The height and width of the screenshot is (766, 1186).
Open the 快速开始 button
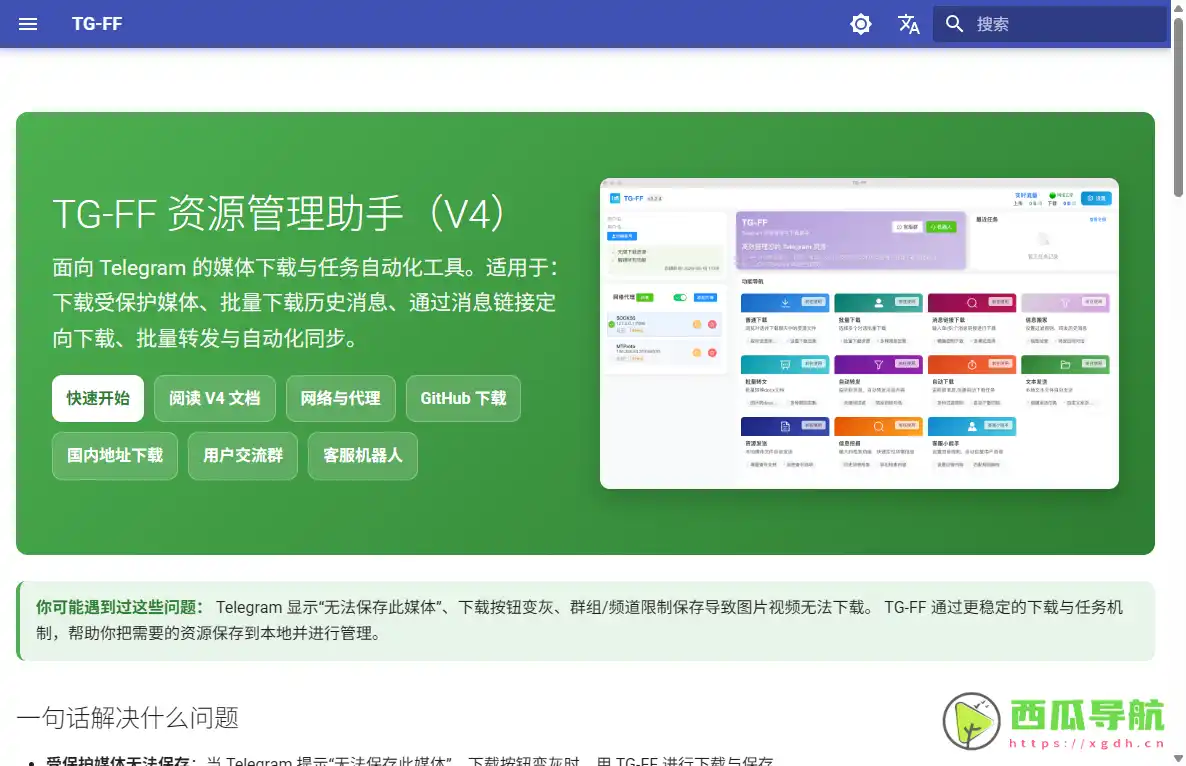pyautogui.click(x=98, y=399)
